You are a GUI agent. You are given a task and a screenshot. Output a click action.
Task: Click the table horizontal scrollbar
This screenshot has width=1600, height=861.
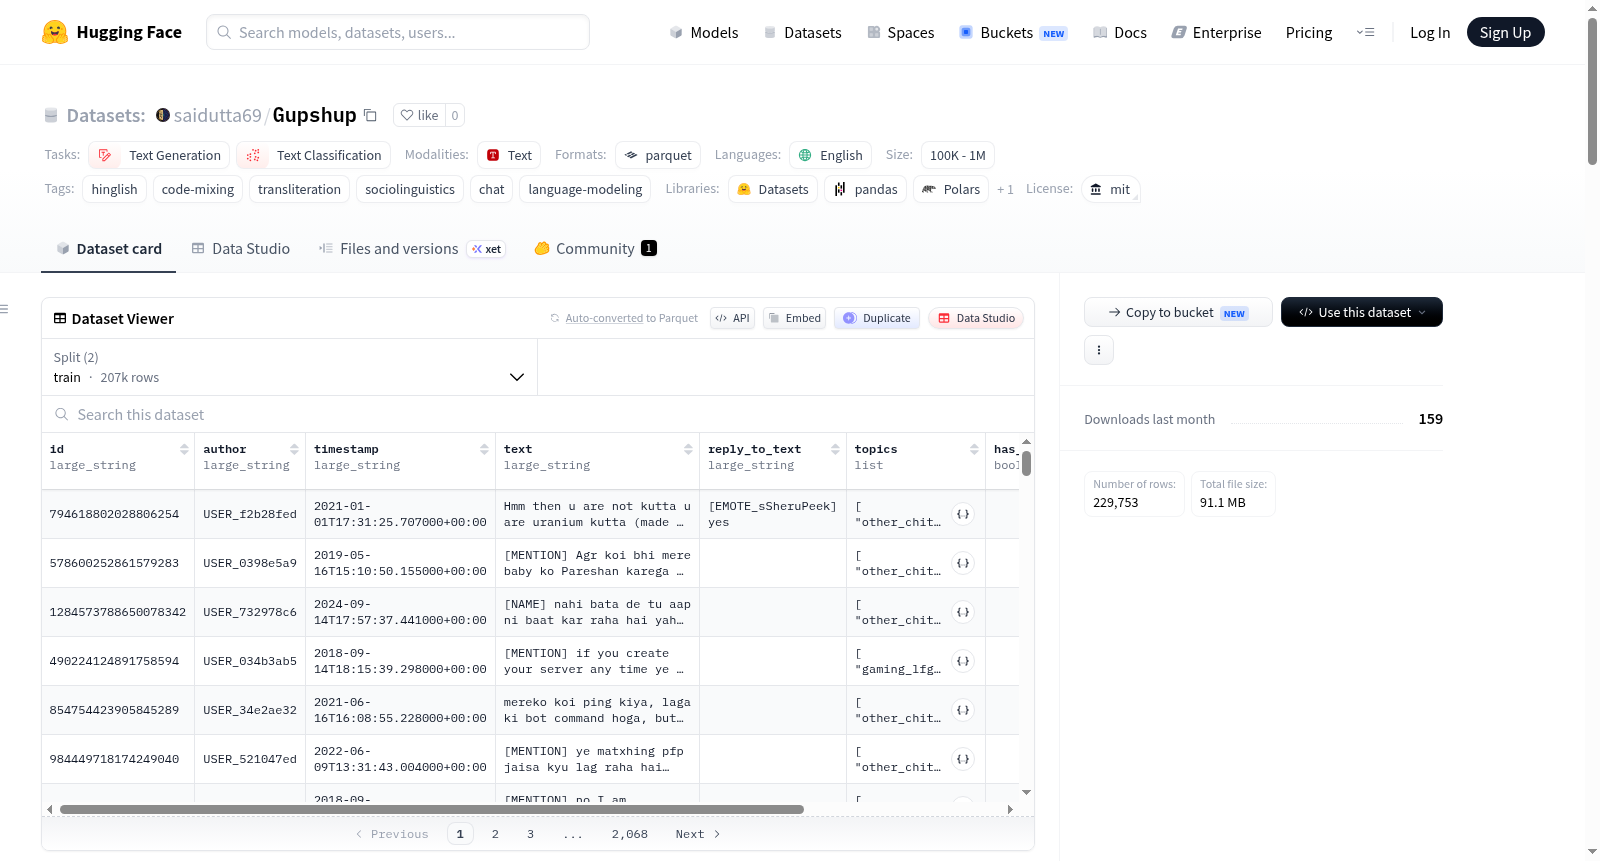(x=432, y=809)
